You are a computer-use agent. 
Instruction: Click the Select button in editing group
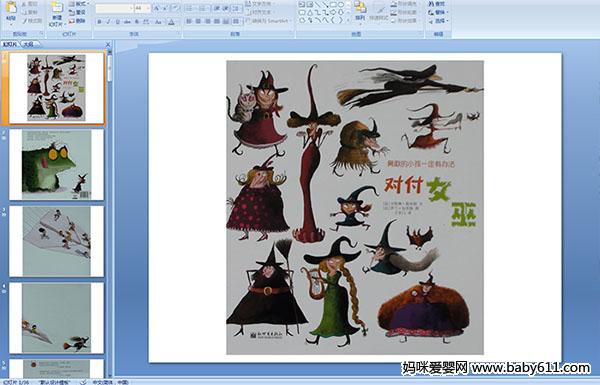point(438,21)
